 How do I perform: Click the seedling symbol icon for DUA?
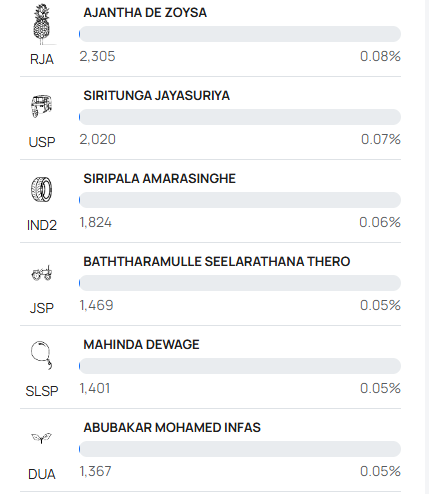[41, 438]
